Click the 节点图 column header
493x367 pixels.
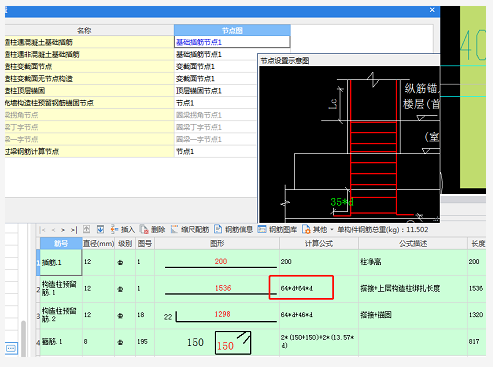[232, 30]
